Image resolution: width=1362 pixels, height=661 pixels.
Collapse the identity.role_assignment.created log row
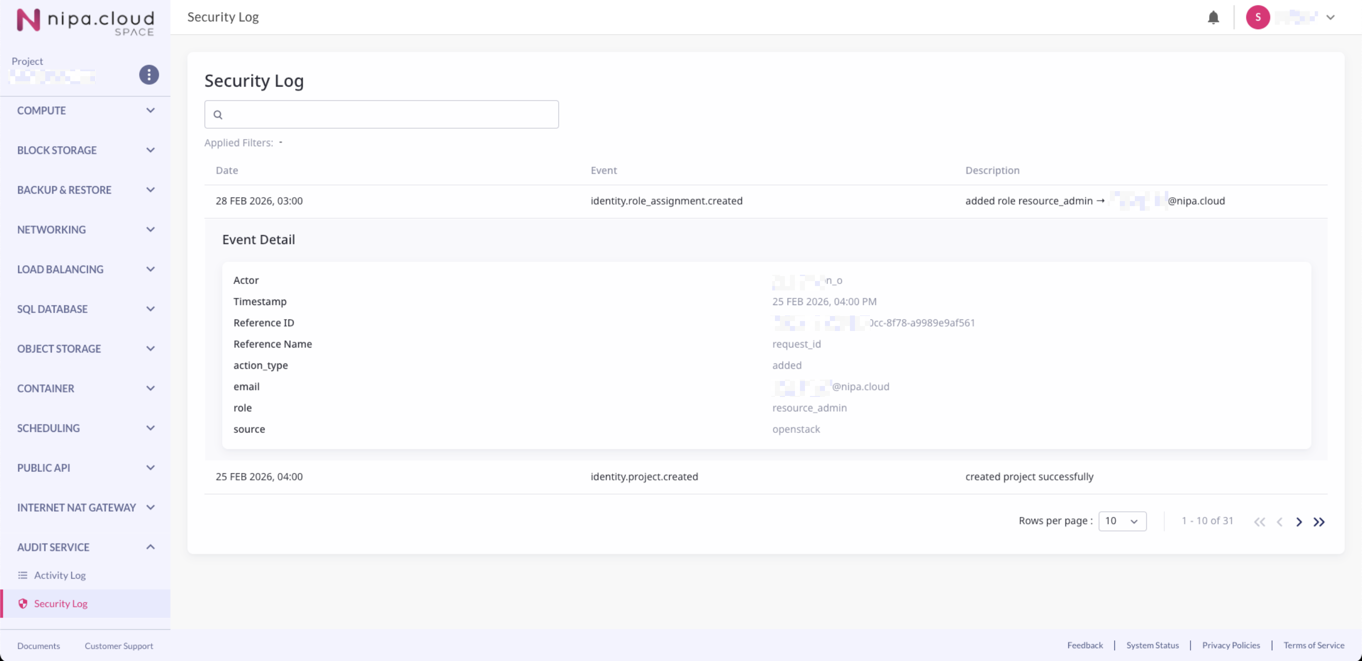[x=666, y=201]
